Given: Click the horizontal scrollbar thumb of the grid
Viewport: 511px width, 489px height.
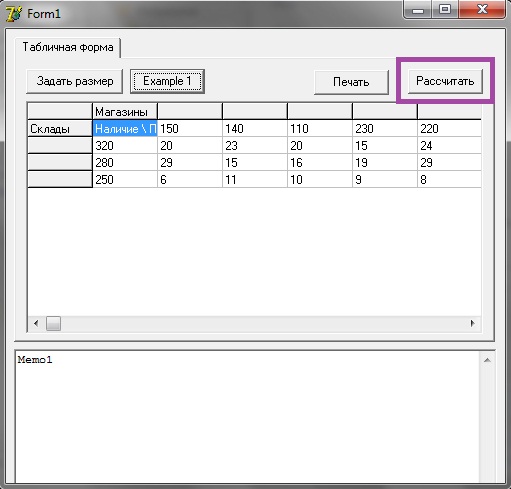Looking at the screenshot, I should click(x=53, y=323).
